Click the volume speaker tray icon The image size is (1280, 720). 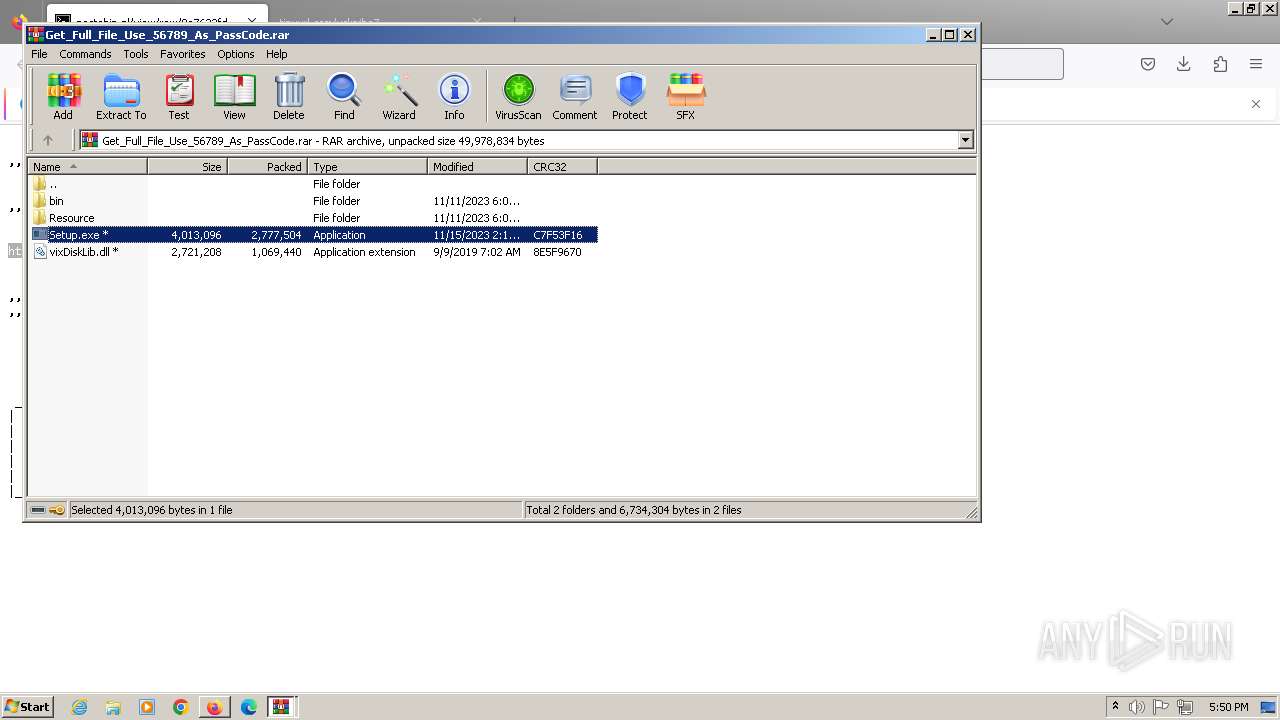[x=1136, y=707]
